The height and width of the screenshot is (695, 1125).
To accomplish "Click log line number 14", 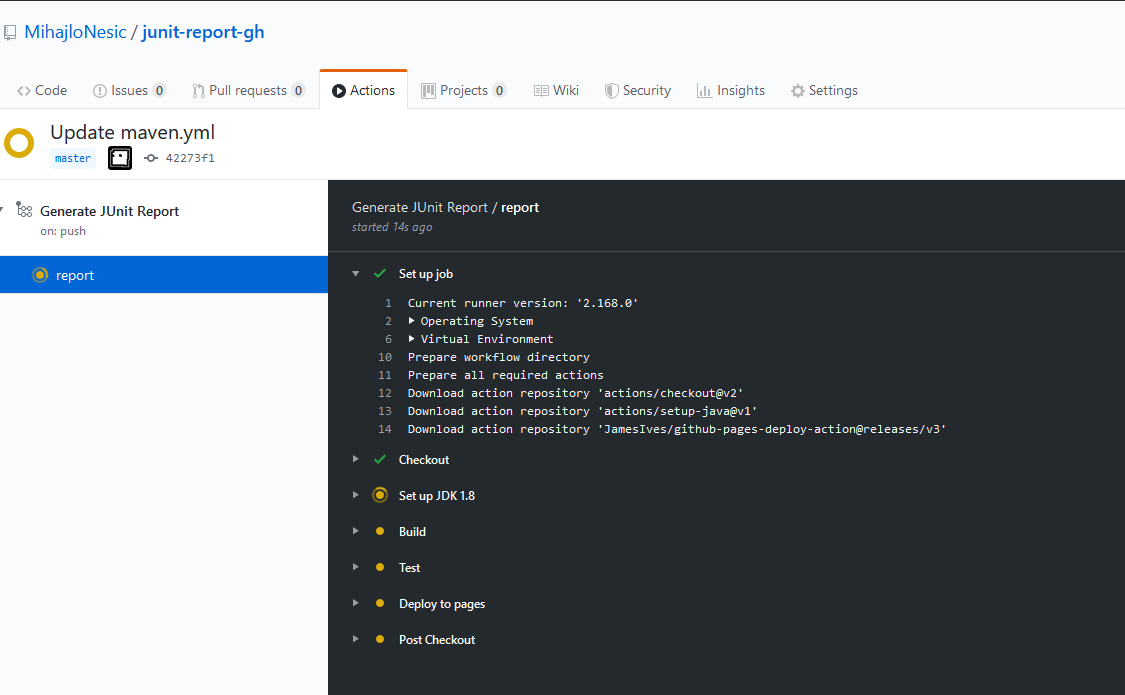I will click(x=385, y=429).
